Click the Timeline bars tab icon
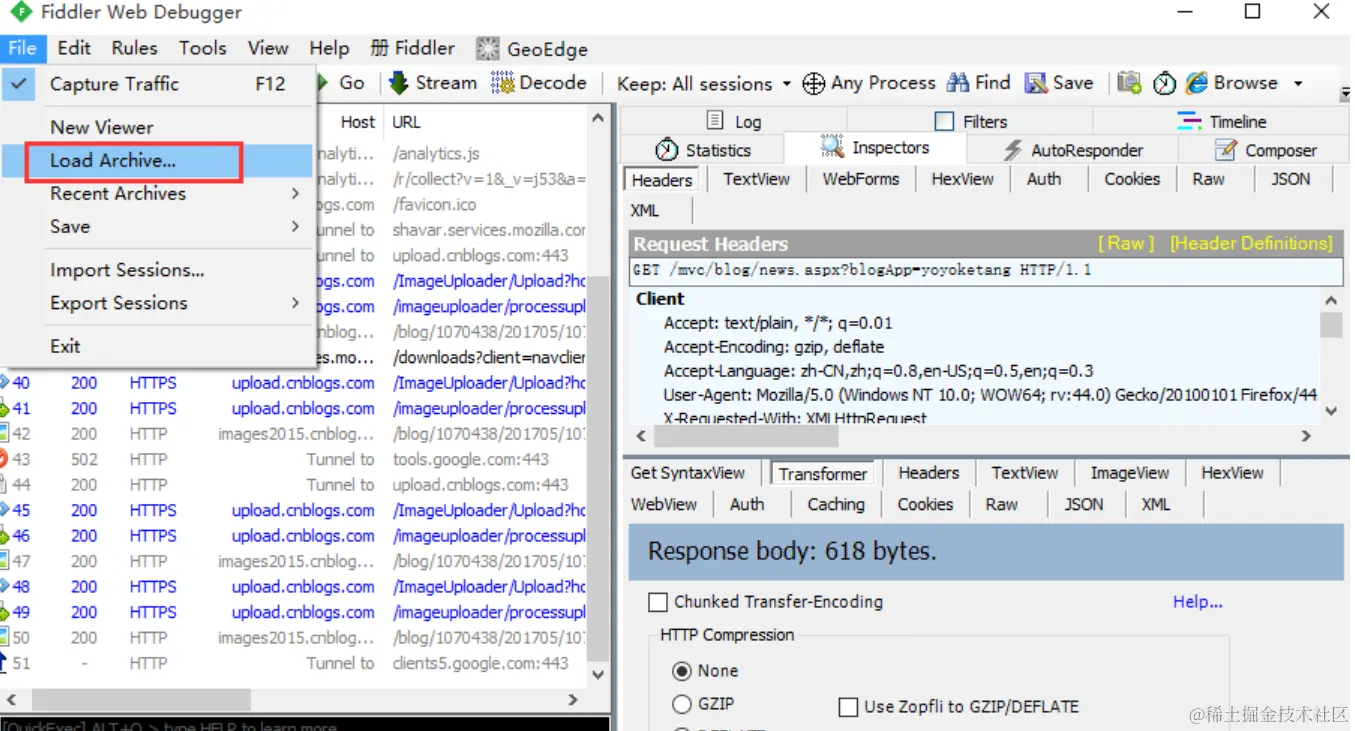This screenshot has height=731, width=1355. 1189,121
